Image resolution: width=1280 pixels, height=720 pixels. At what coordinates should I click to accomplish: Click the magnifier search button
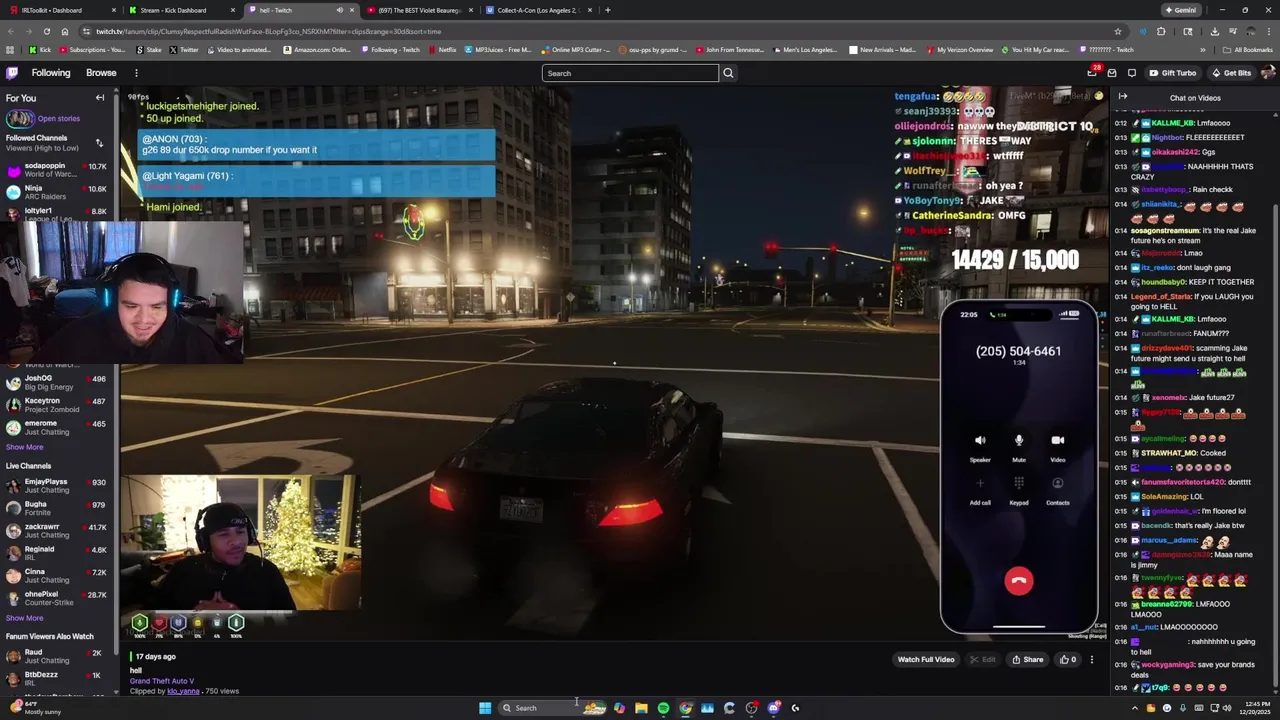tap(728, 73)
